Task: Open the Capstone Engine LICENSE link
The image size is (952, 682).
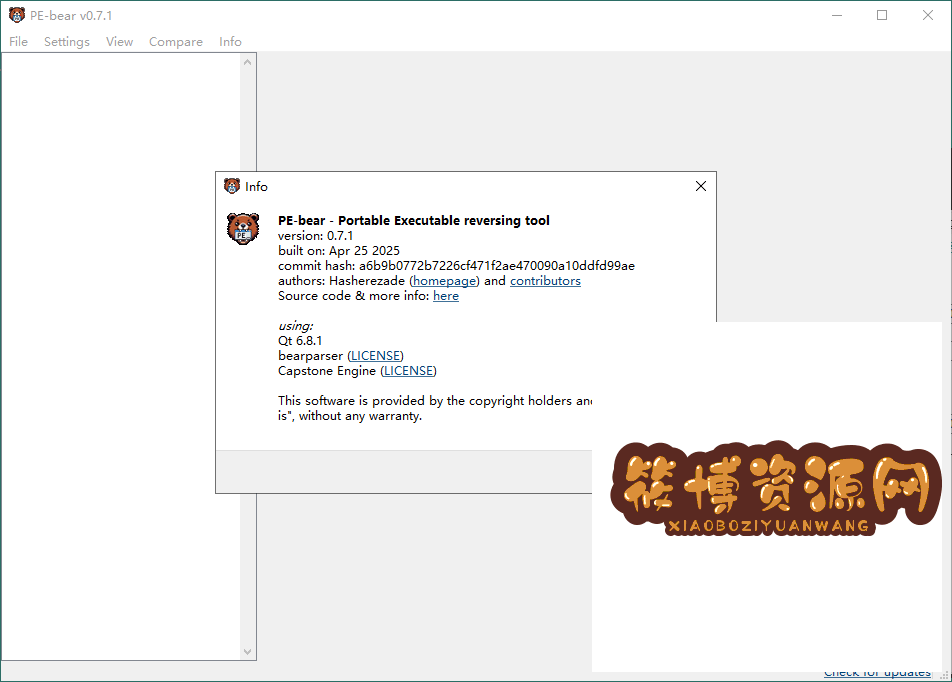Action: [409, 370]
